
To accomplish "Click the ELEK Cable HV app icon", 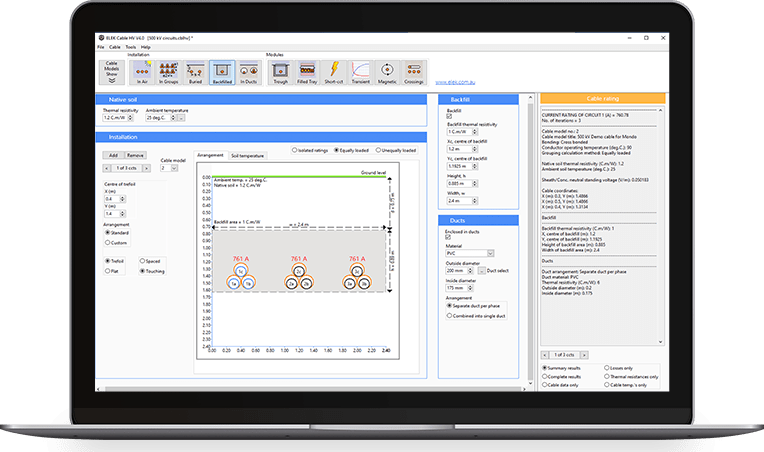I will pyautogui.click(x=101, y=38).
